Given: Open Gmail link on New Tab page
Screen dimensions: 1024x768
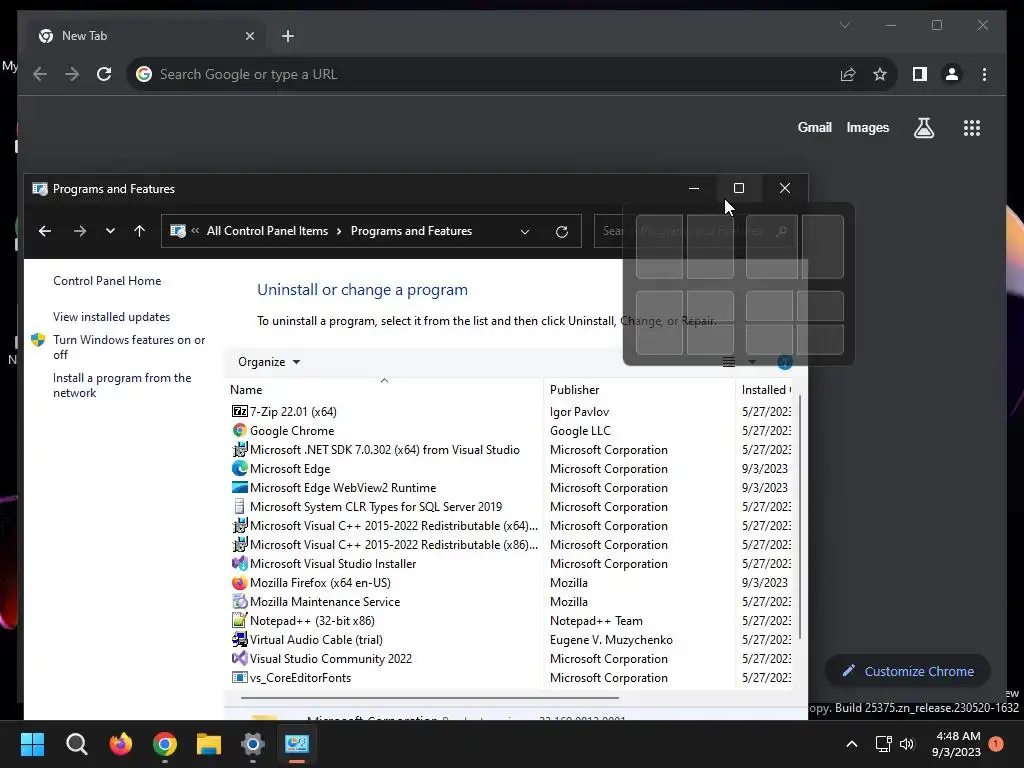Looking at the screenshot, I should (x=814, y=127).
